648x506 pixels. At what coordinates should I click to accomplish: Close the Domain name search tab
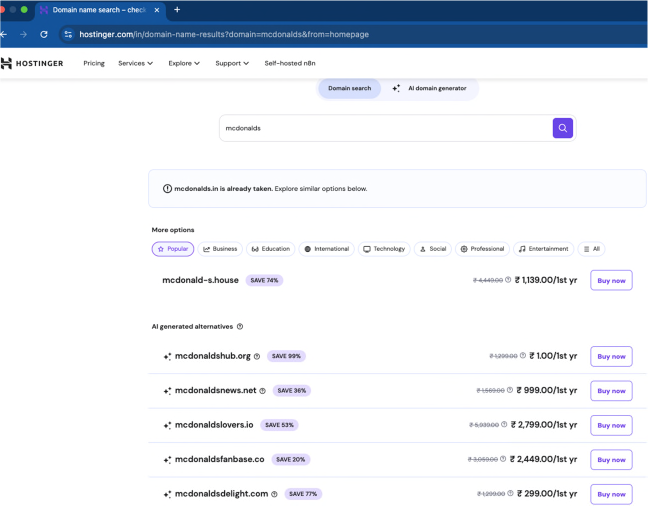pyautogui.click(x=157, y=10)
